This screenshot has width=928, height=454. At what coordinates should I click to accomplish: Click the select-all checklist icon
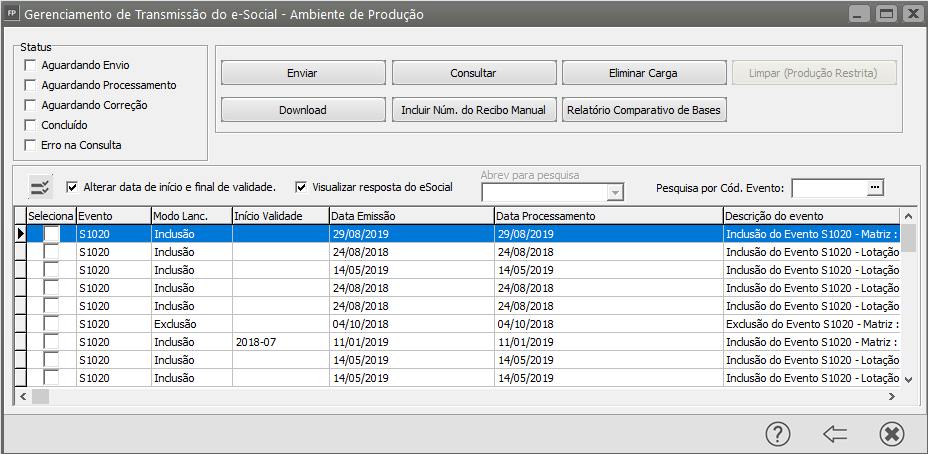pyautogui.click(x=41, y=187)
